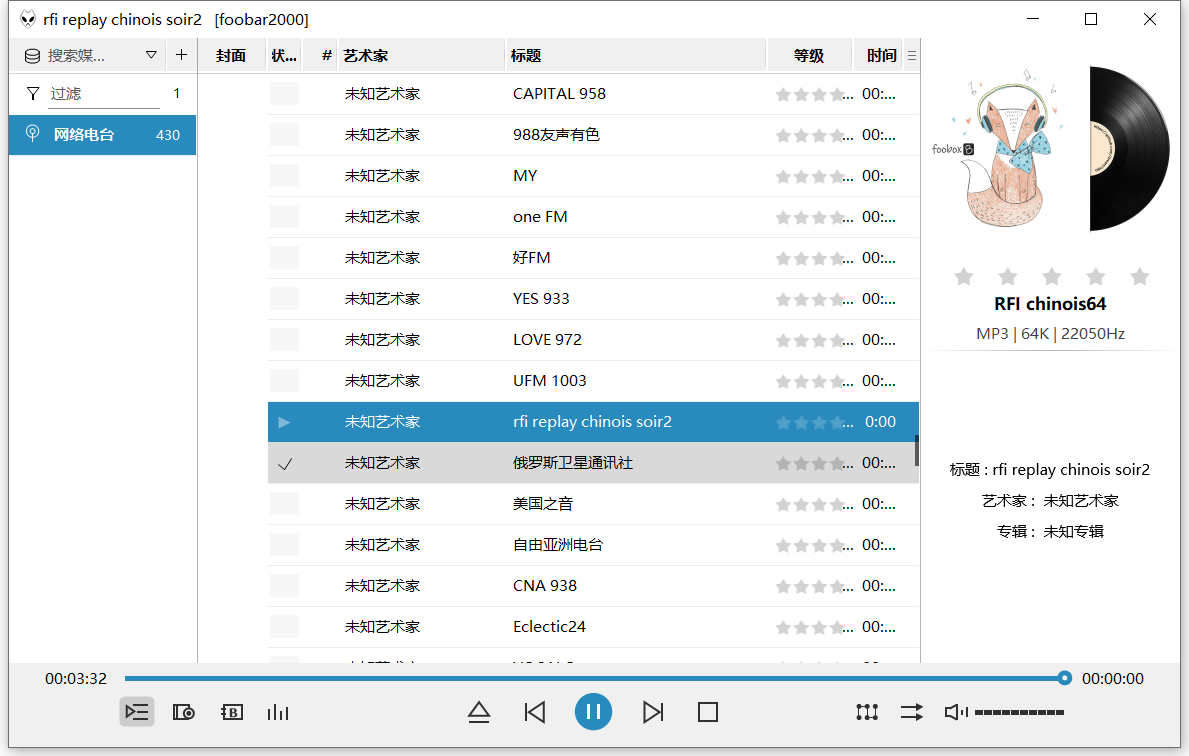Pause the current playback
The height and width of the screenshot is (756, 1189).
593,712
